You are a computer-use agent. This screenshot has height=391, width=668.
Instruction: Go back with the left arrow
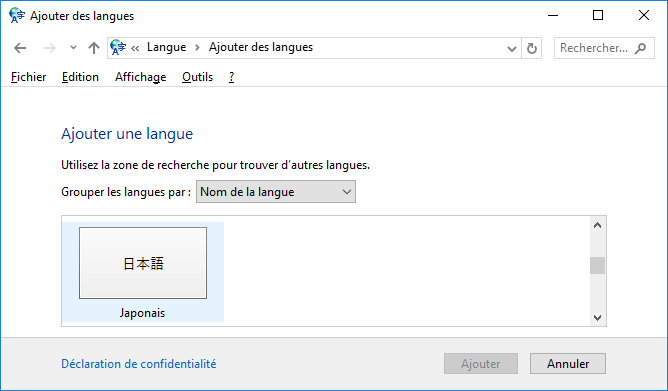click(x=20, y=48)
